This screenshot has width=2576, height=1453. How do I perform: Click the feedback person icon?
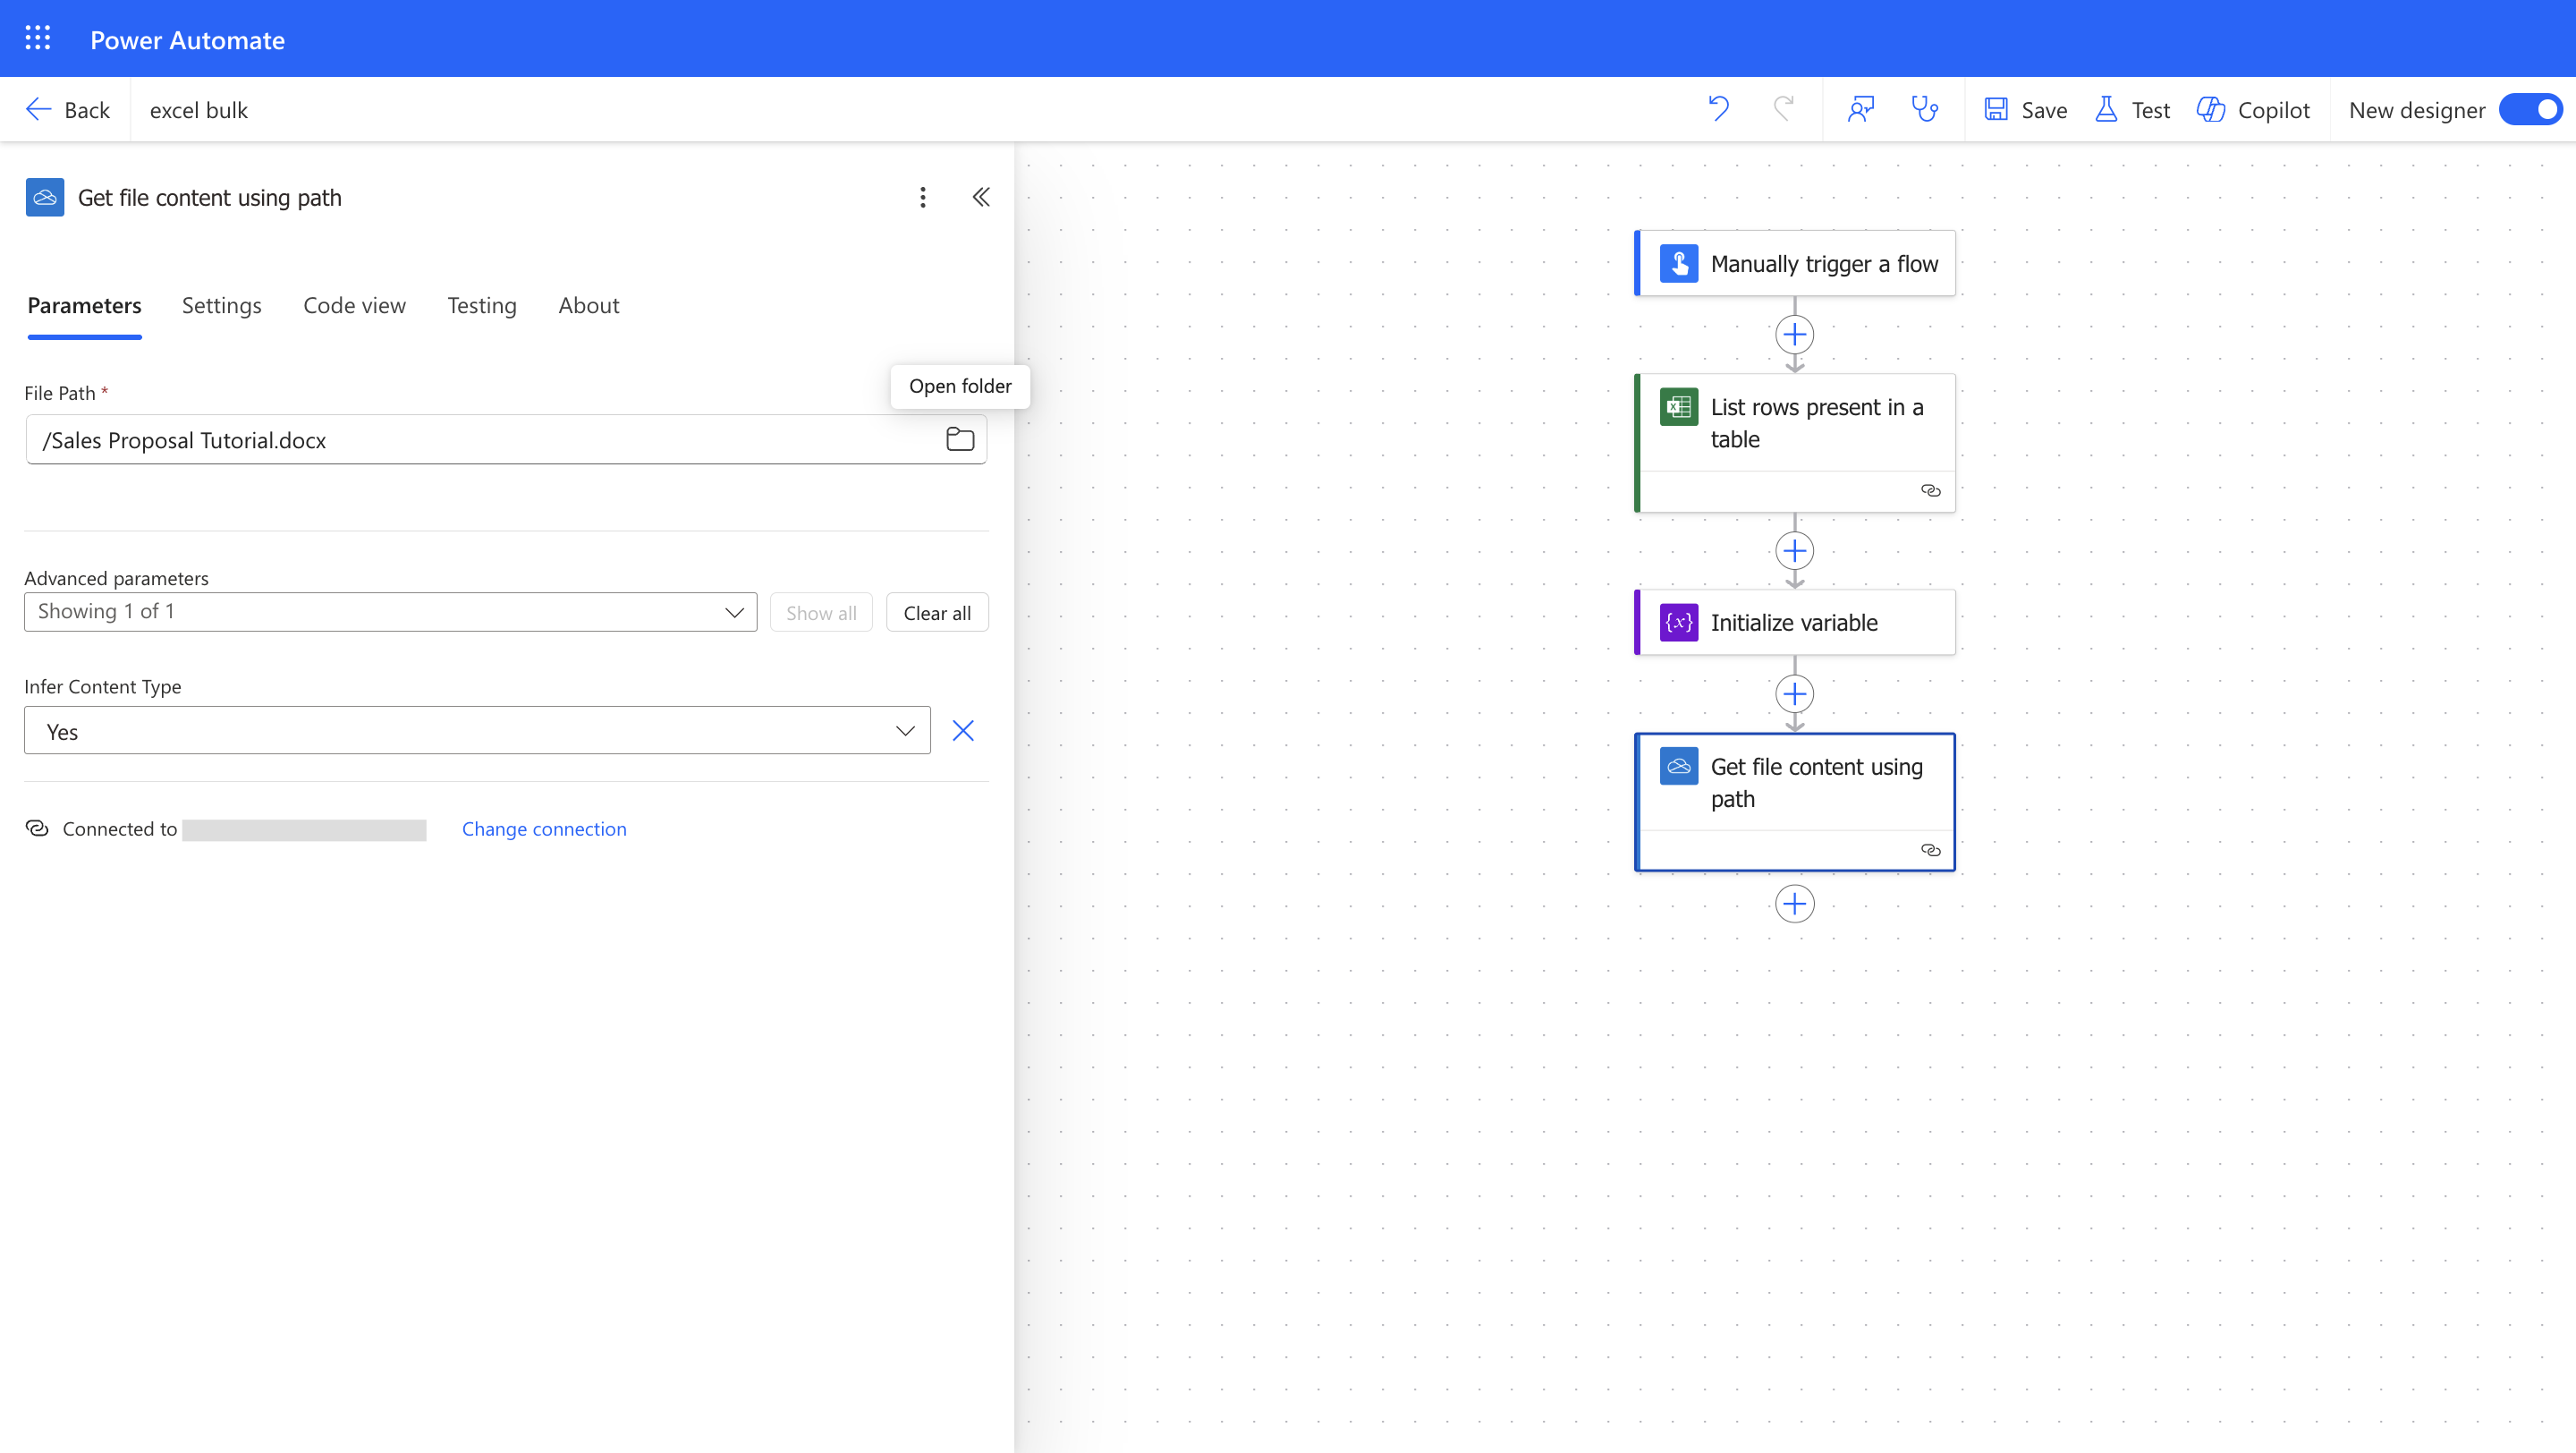pos(1860,109)
